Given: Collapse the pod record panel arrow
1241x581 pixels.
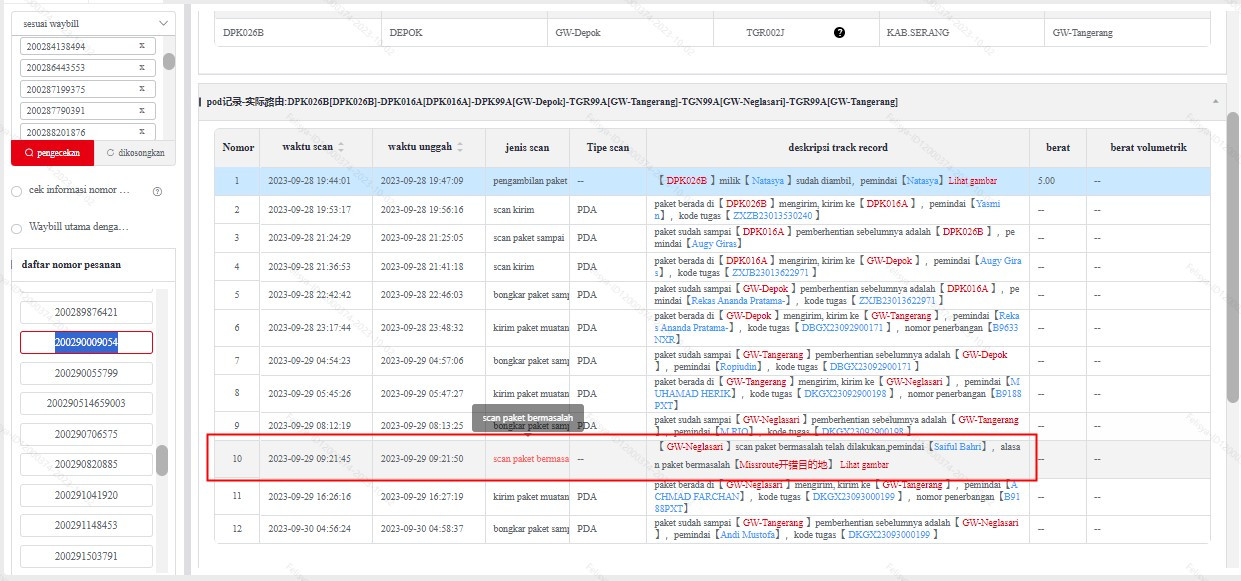Looking at the screenshot, I should click(1215, 101).
